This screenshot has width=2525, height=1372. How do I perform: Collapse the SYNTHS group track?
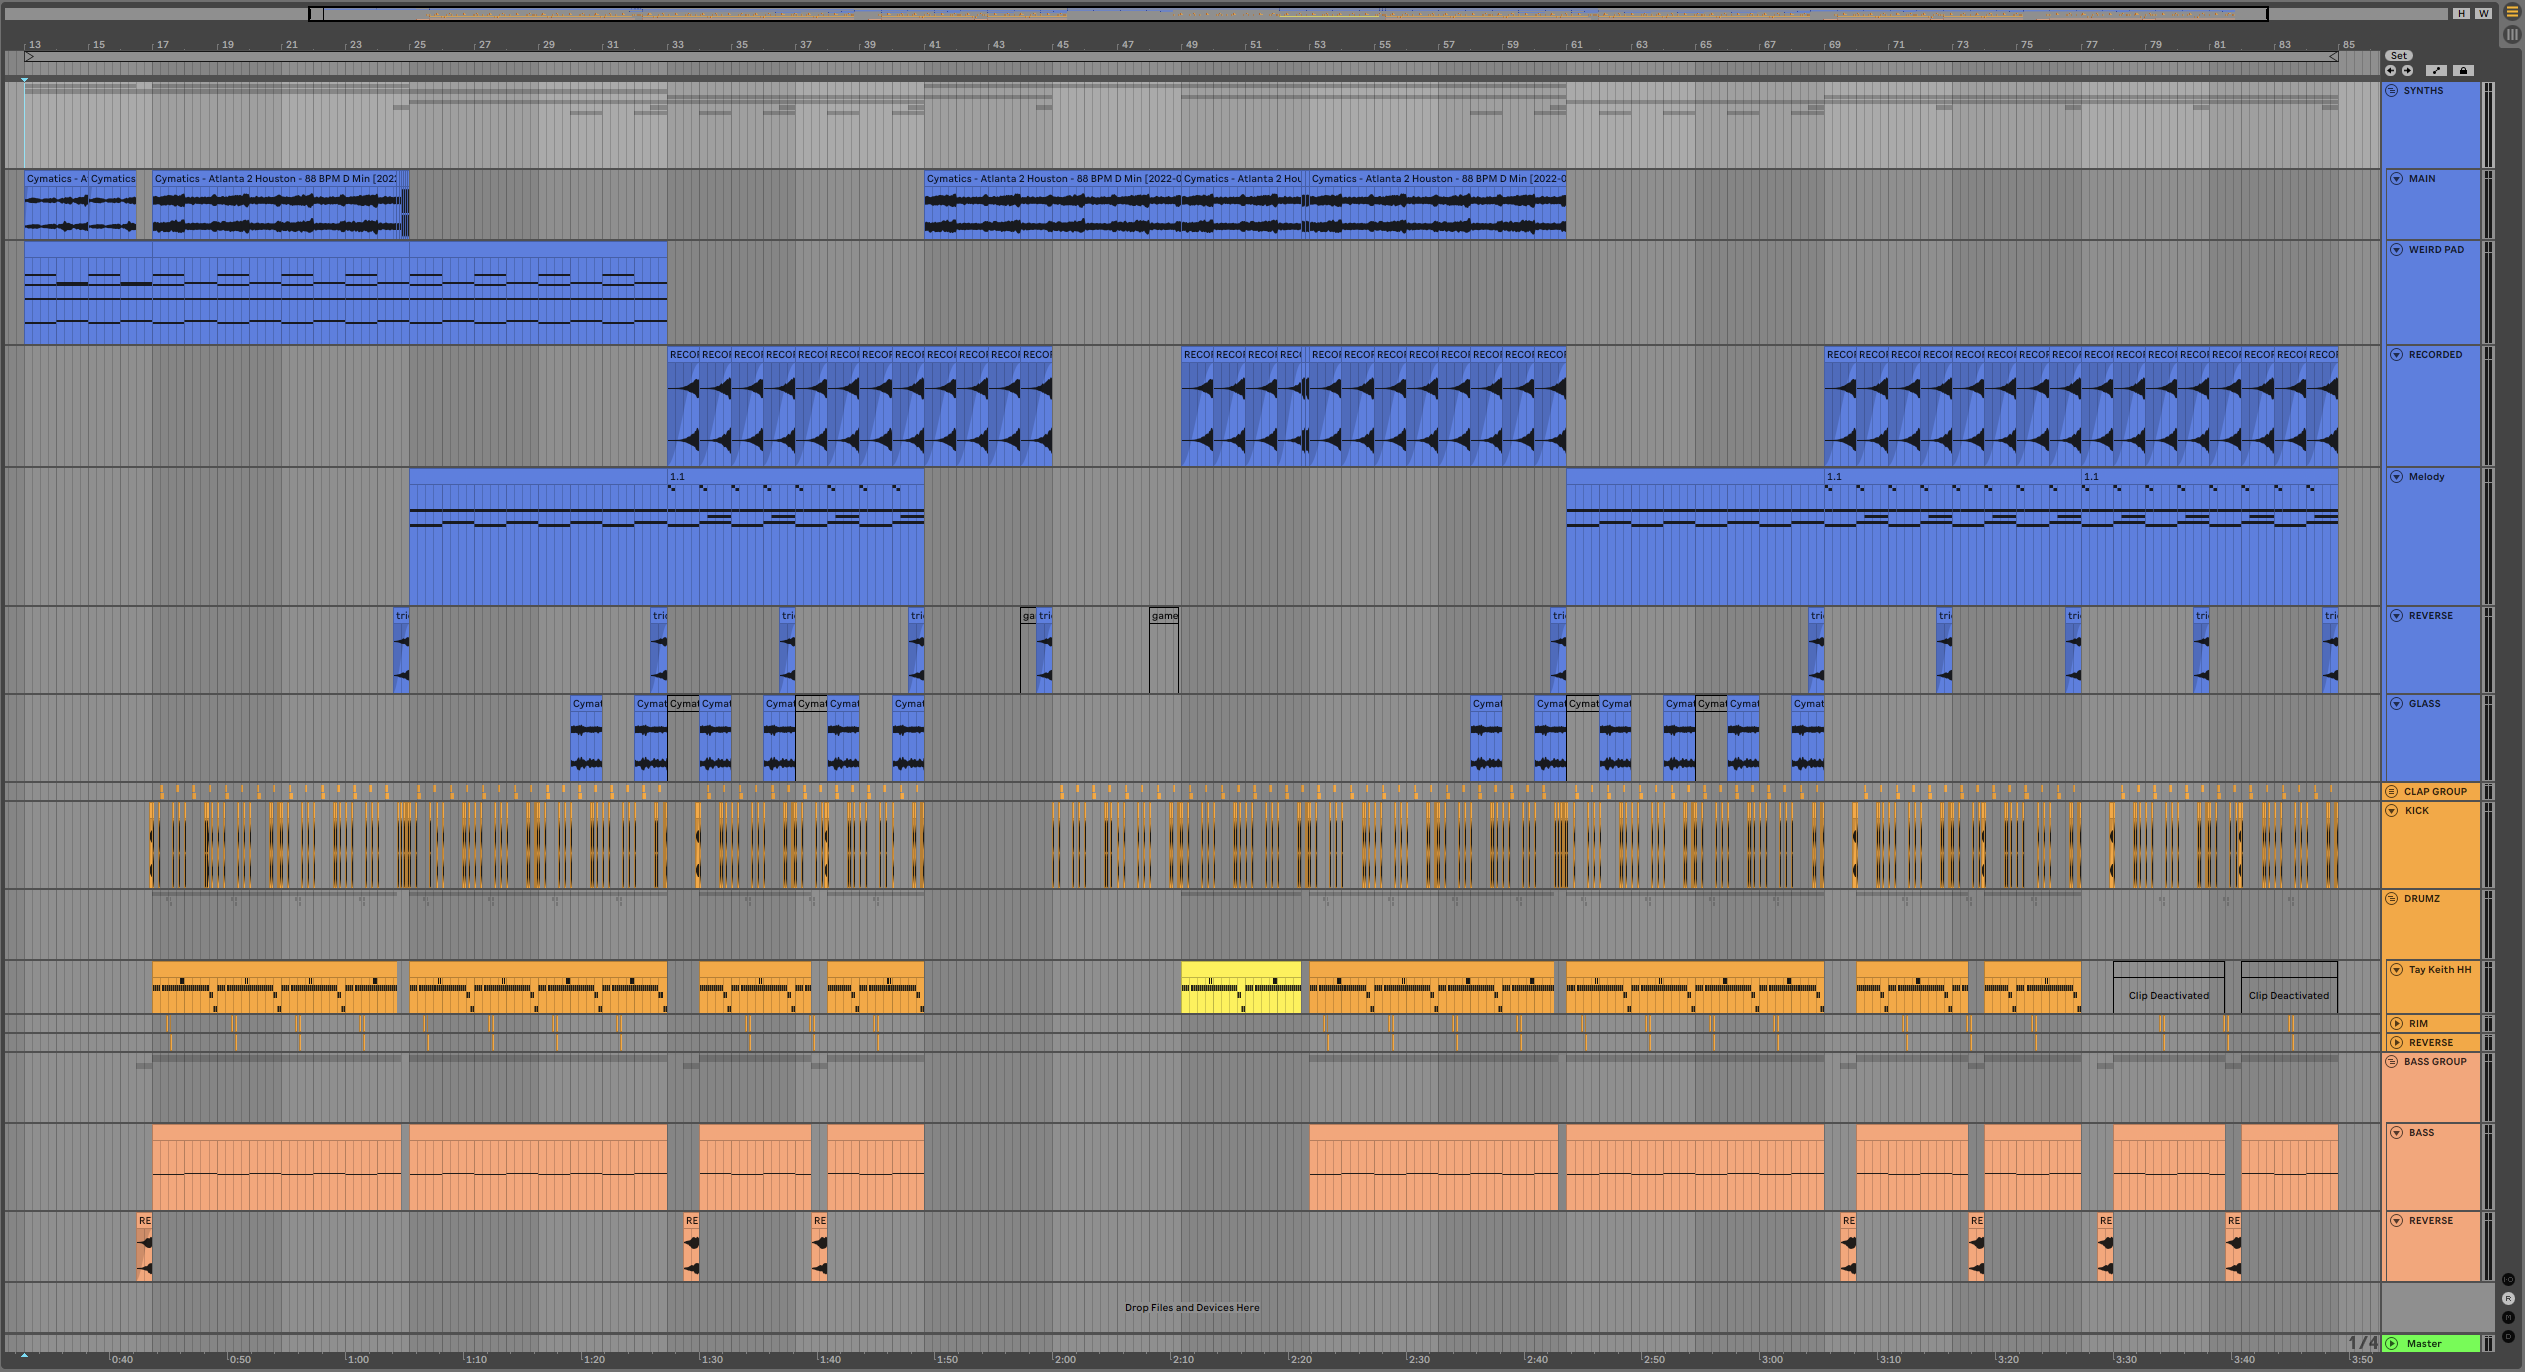point(2392,91)
